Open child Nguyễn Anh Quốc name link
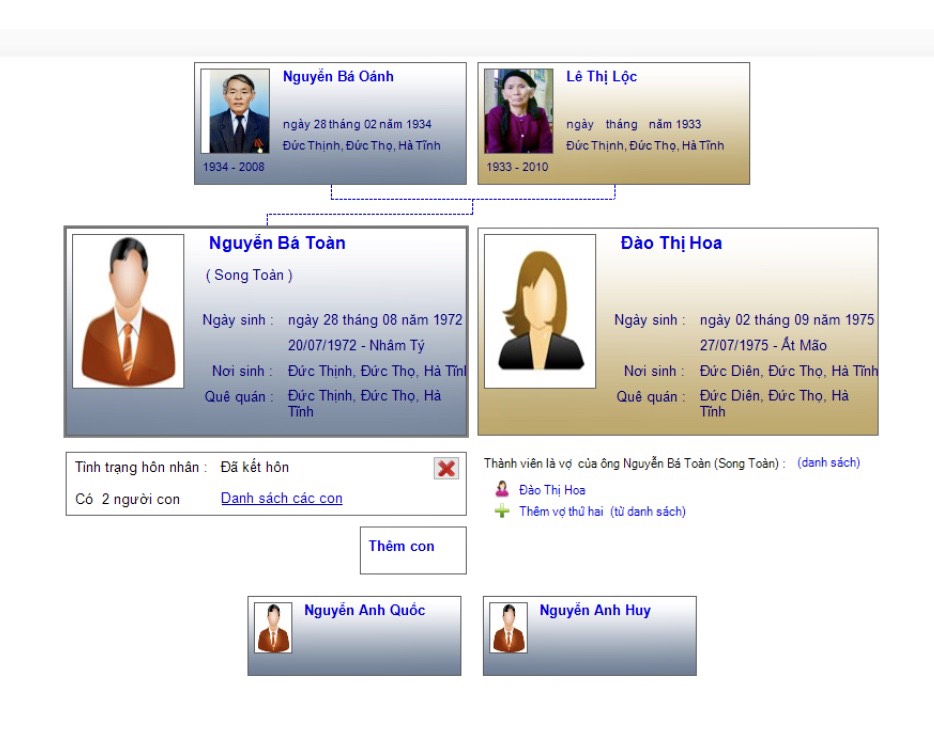This screenshot has width=934, height=742. tap(365, 610)
